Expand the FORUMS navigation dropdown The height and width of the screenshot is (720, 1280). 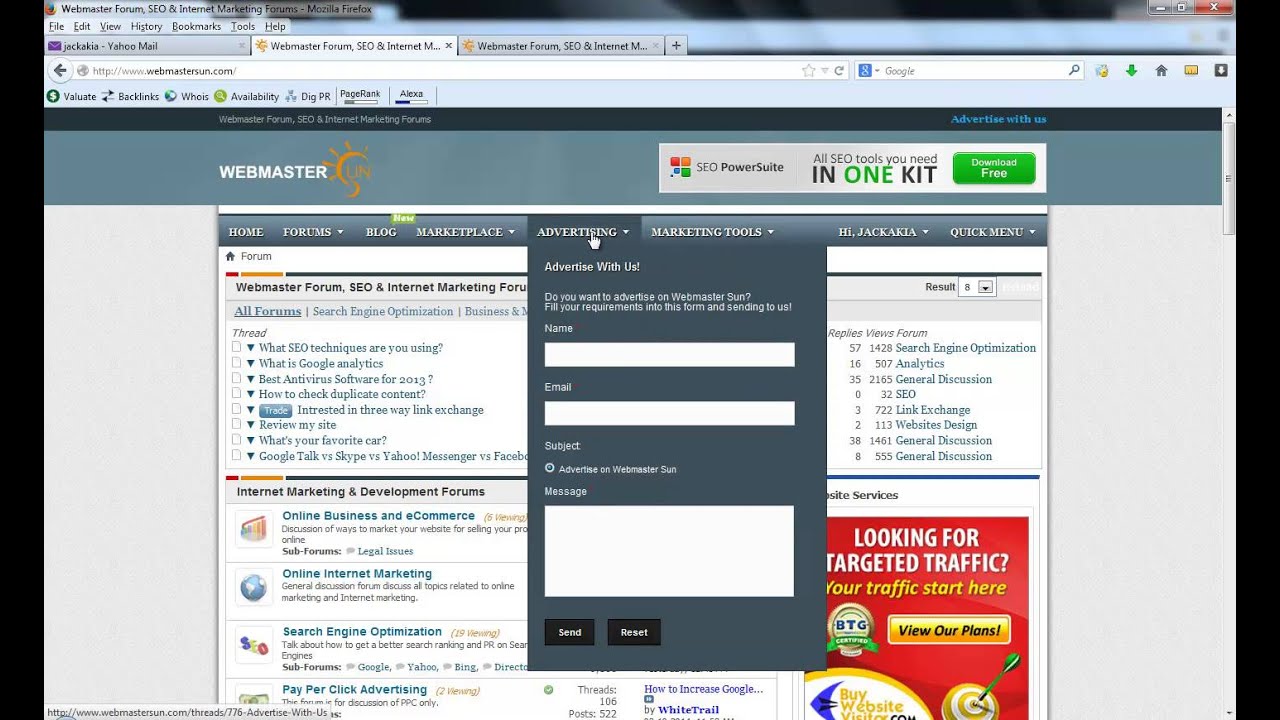pos(313,232)
